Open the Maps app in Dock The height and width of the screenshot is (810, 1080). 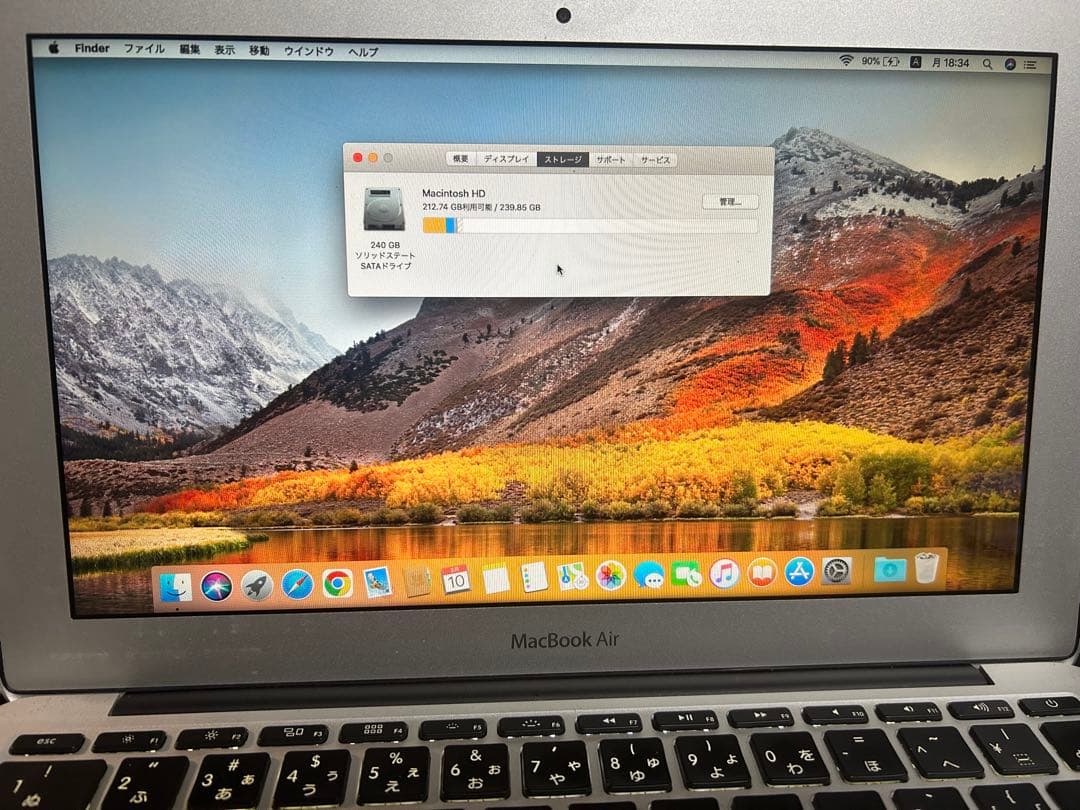coord(572,577)
